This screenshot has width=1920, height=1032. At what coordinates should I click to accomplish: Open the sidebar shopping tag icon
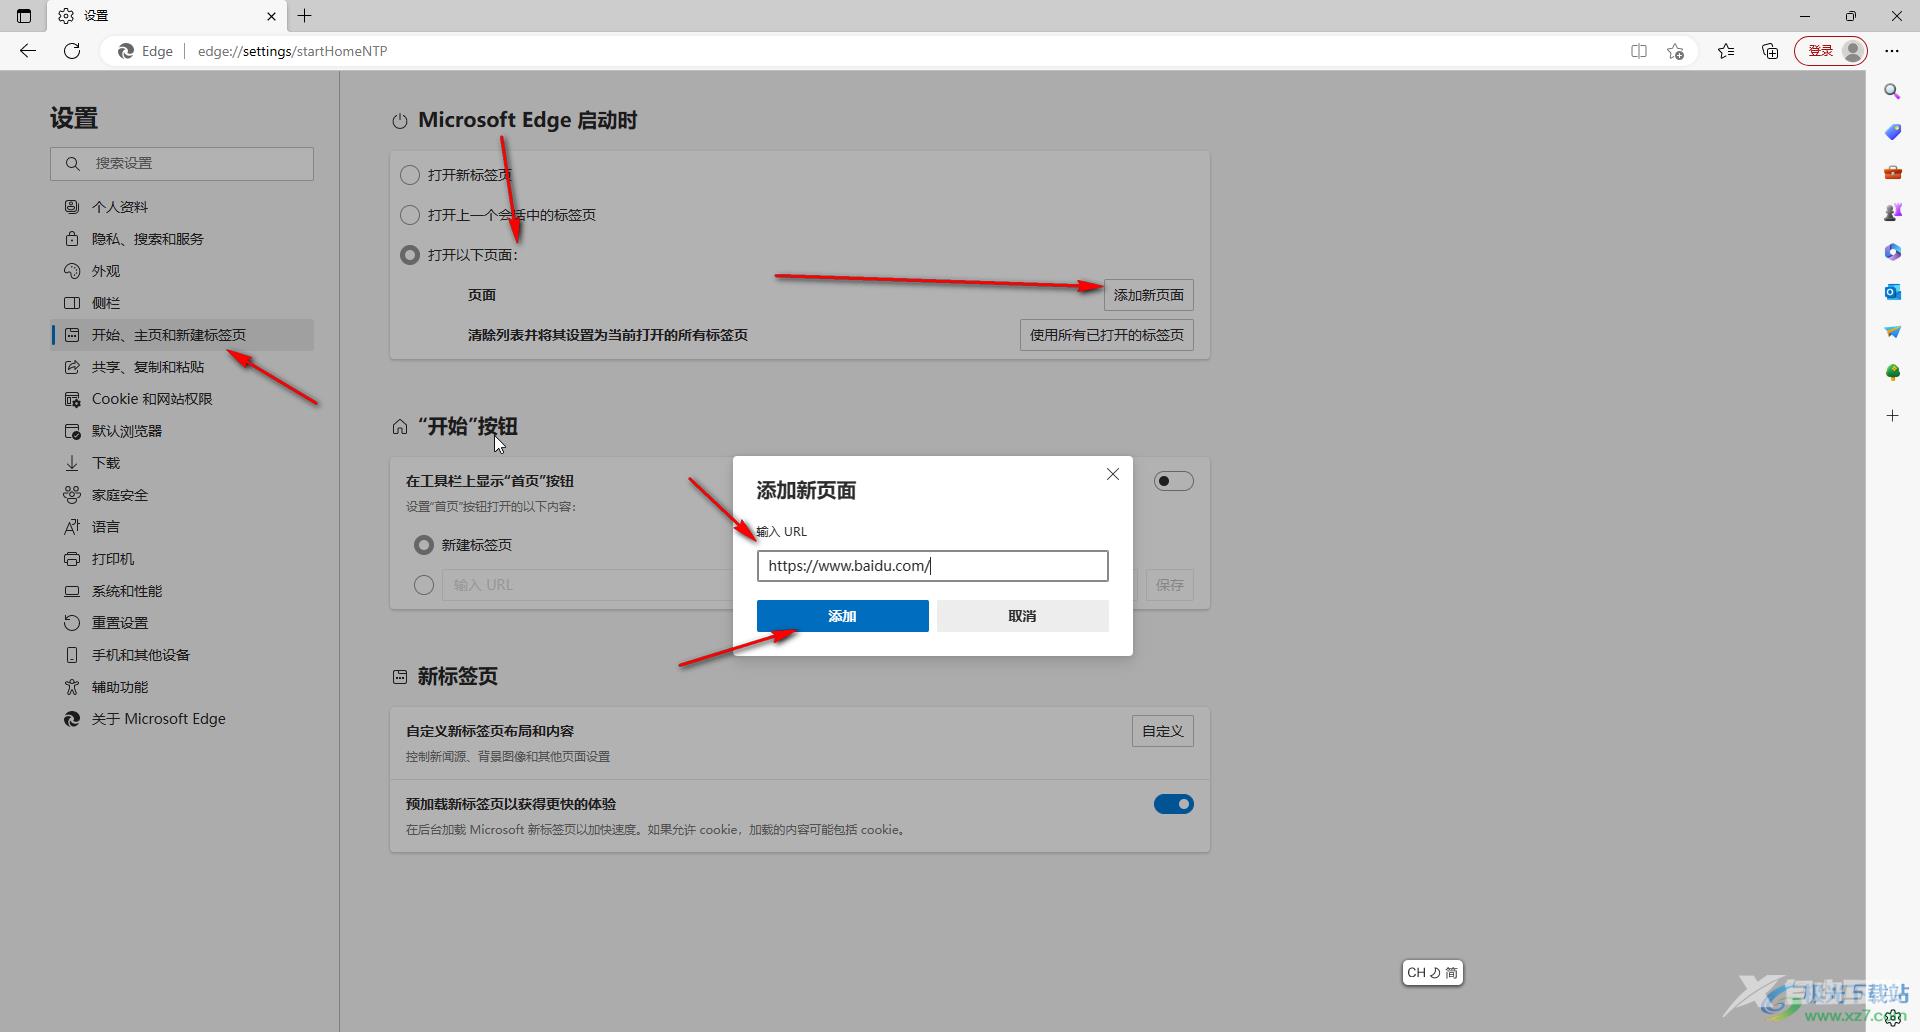coord(1892,132)
